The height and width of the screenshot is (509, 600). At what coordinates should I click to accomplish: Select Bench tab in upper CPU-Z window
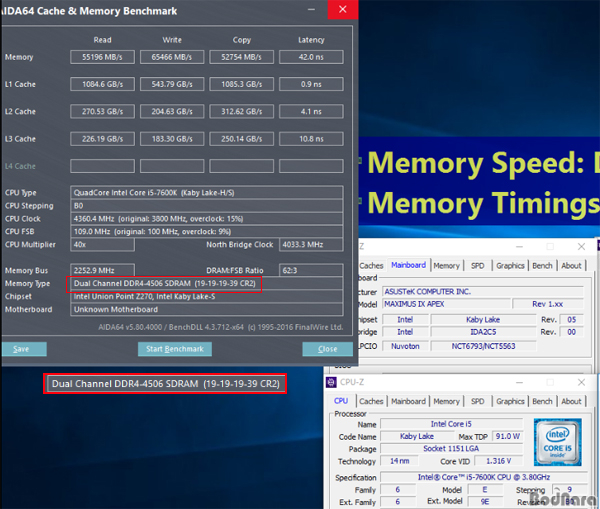542,266
